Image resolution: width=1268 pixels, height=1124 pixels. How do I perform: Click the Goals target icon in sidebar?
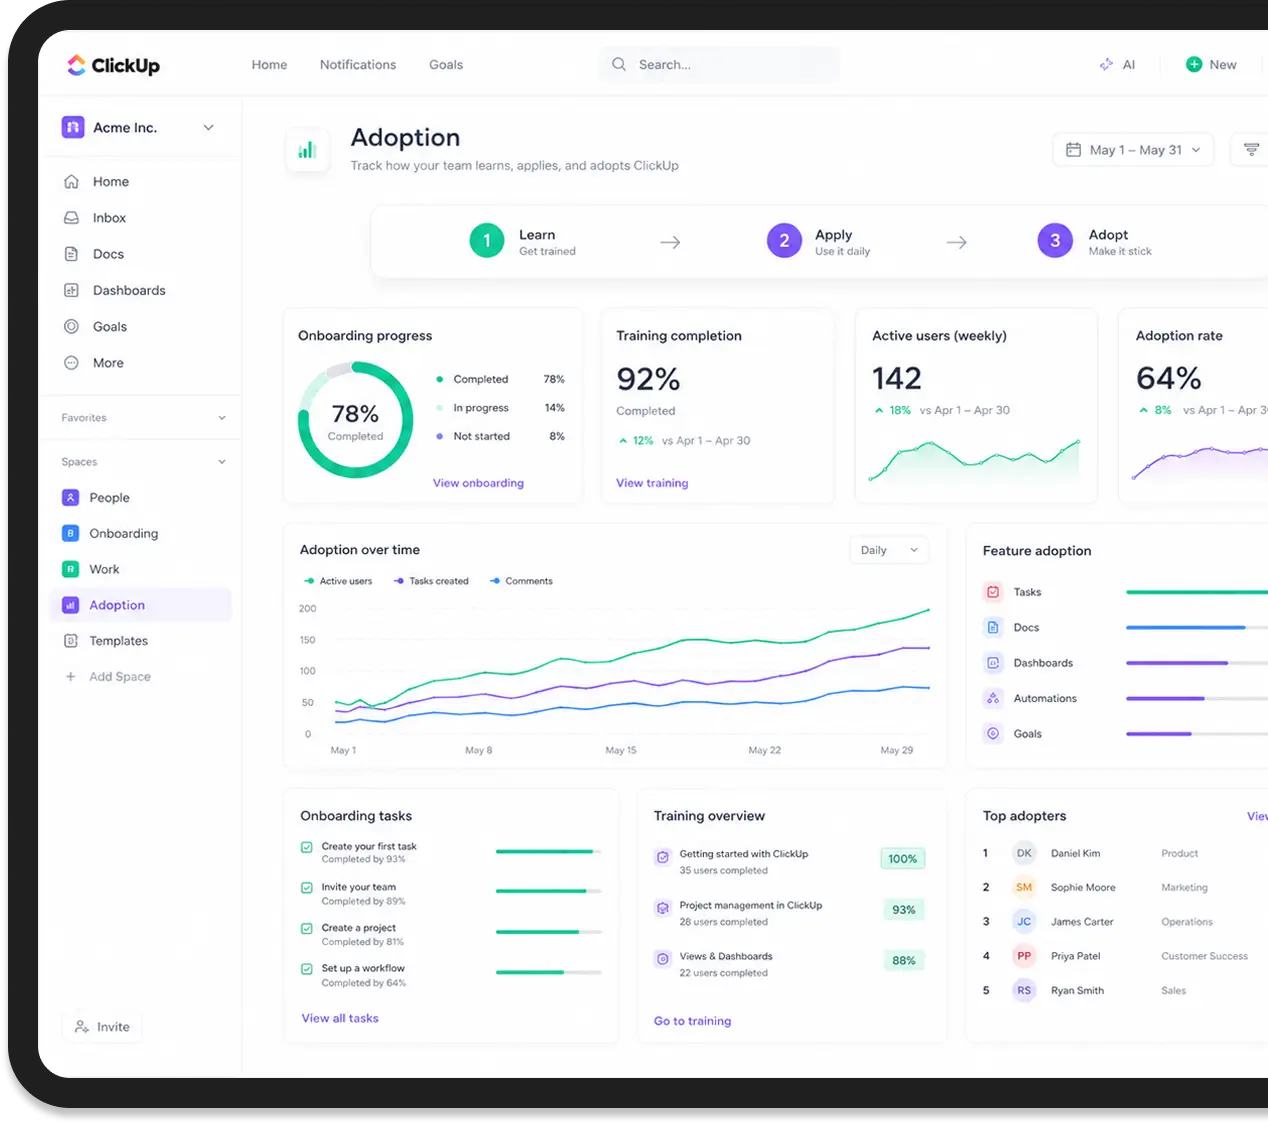click(71, 326)
